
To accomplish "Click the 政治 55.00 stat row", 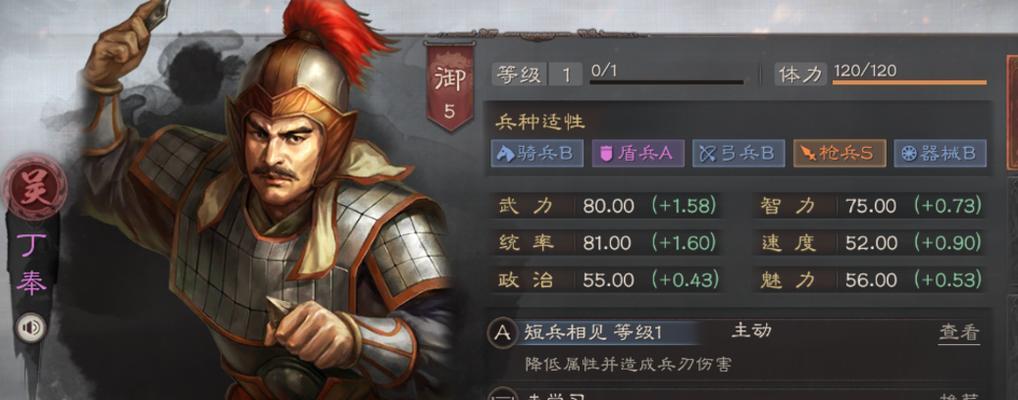I will click(608, 281).
